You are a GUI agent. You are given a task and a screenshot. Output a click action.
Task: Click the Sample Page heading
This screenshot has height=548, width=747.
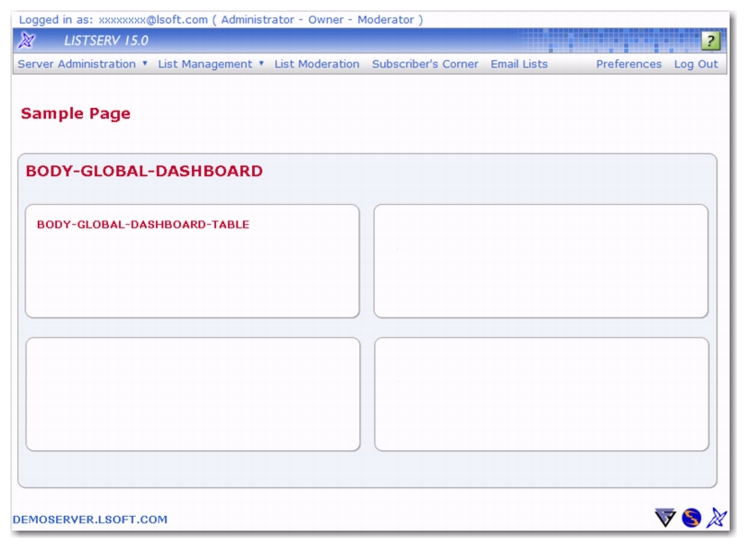pyautogui.click(x=75, y=113)
